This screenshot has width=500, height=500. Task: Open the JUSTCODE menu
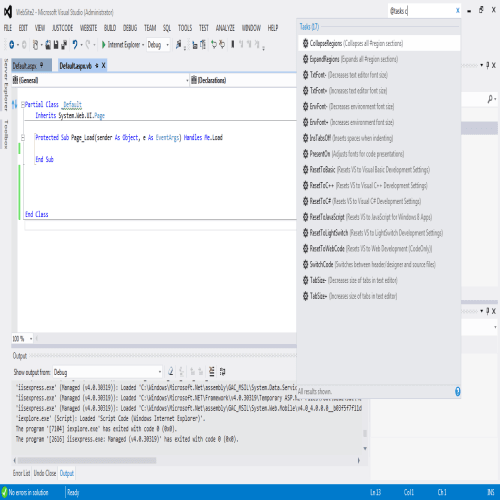(62, 28)
